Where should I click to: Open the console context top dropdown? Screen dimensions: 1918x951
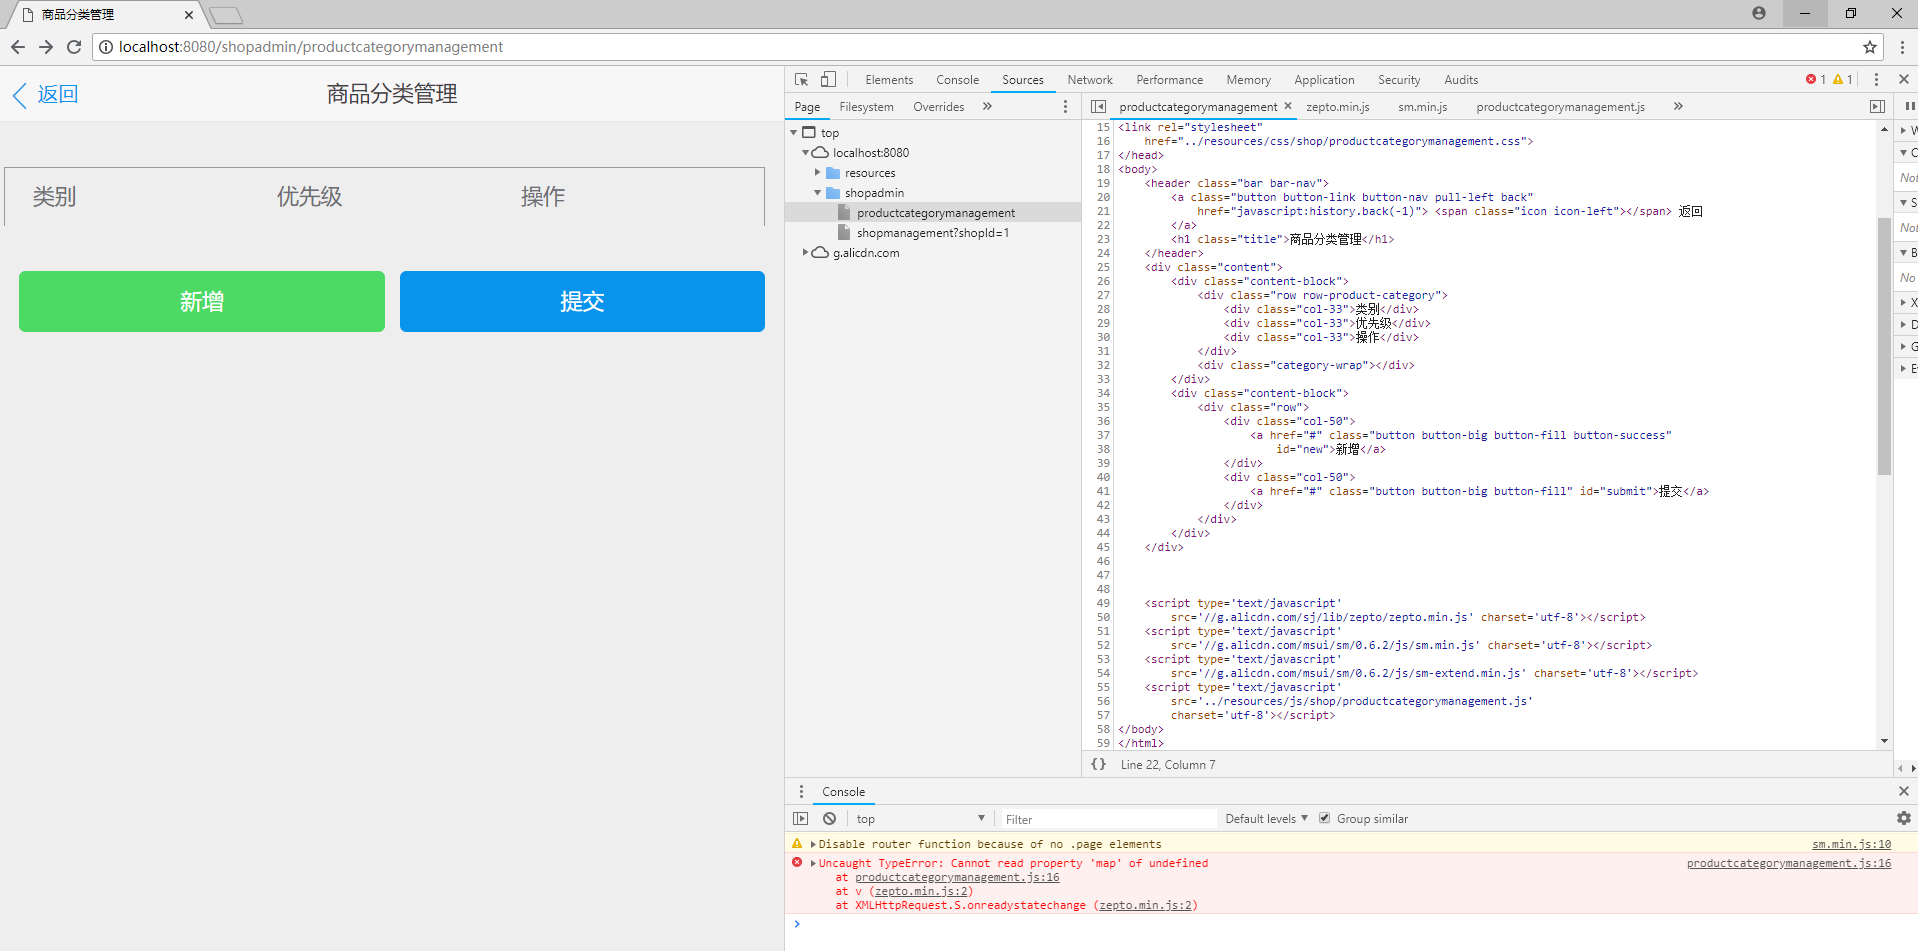click(x=919, y=819)
